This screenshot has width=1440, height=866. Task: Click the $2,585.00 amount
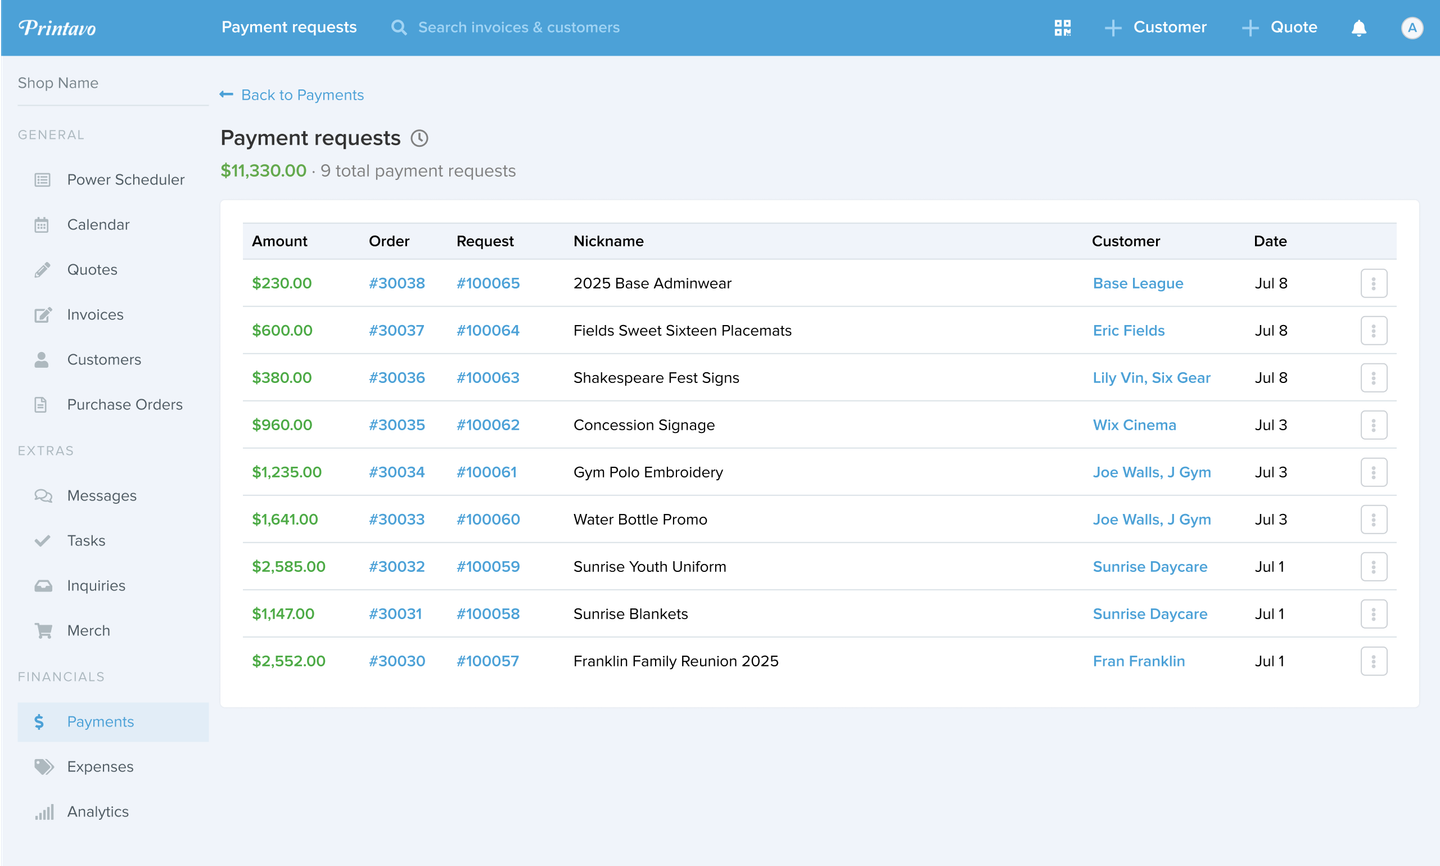pos(289,567)
